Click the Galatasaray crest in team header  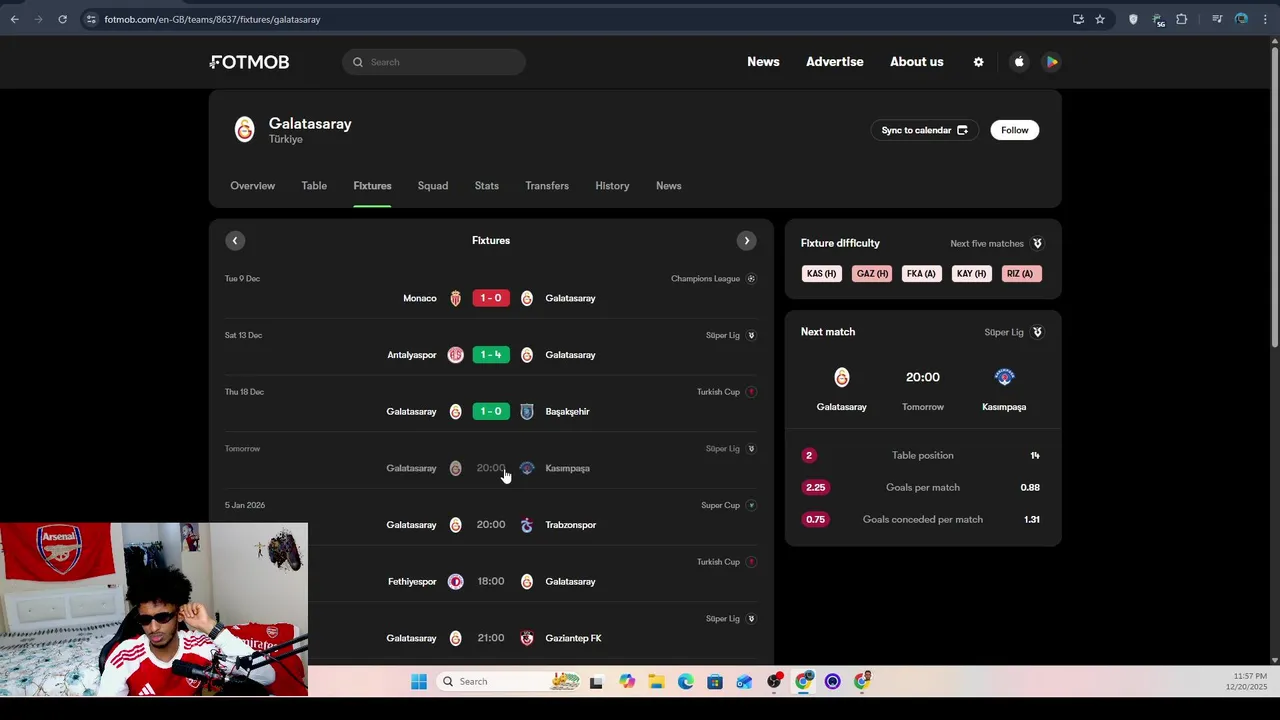point(244,130)
